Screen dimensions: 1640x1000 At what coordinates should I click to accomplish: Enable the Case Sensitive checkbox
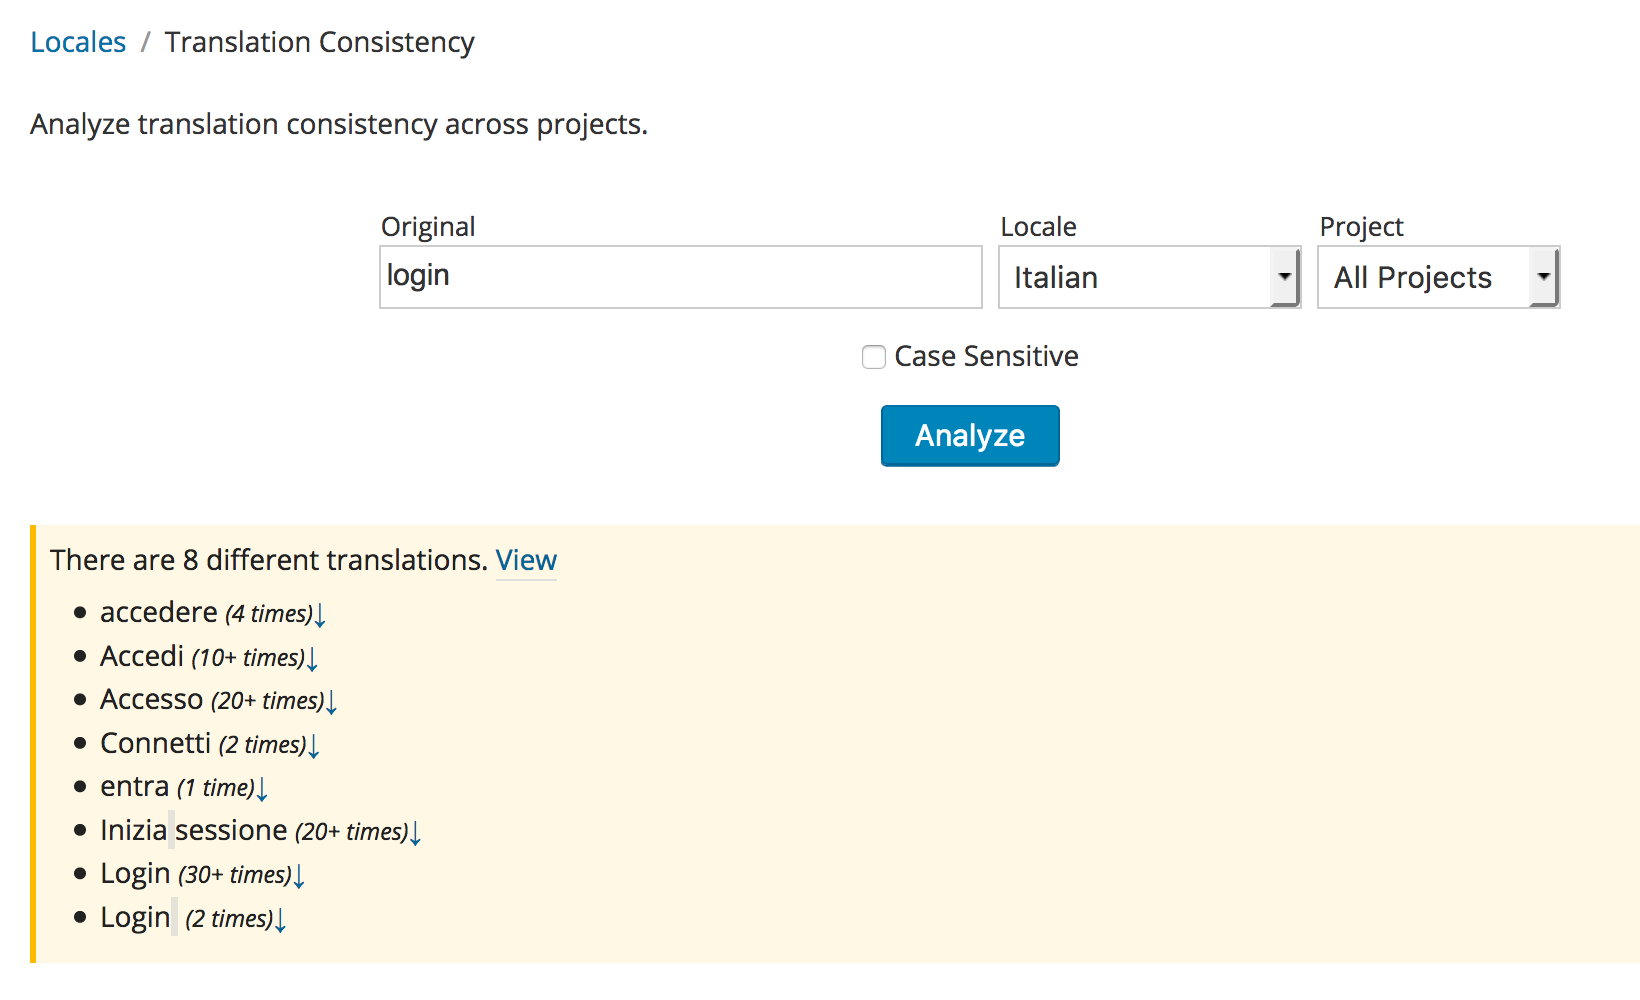874,357
